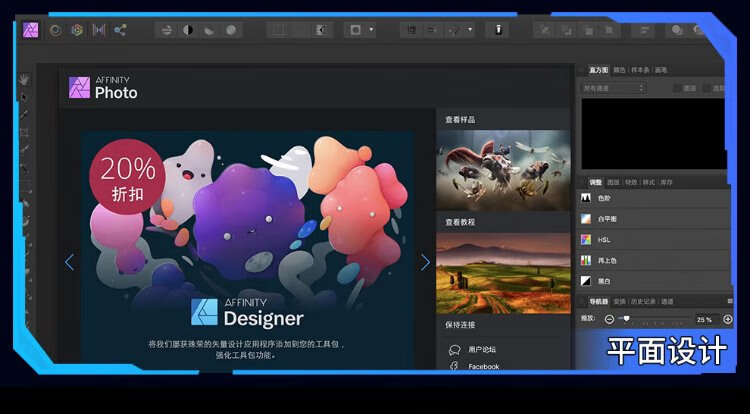This screenshot has width=750, height=414.
Task: Switch to the 颜色 tab
Action: click(x=620, y=70)
